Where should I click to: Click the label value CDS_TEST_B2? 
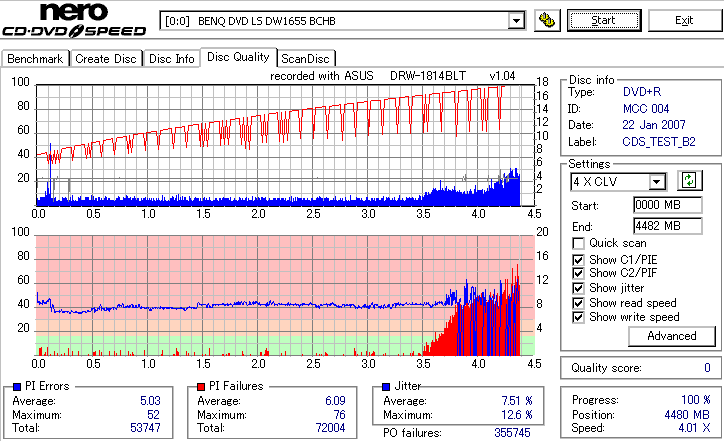(x=659, y=142)
